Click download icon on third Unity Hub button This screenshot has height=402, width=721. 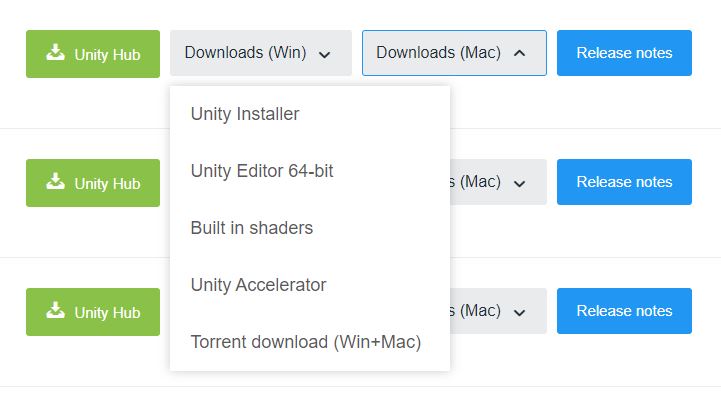55,310
